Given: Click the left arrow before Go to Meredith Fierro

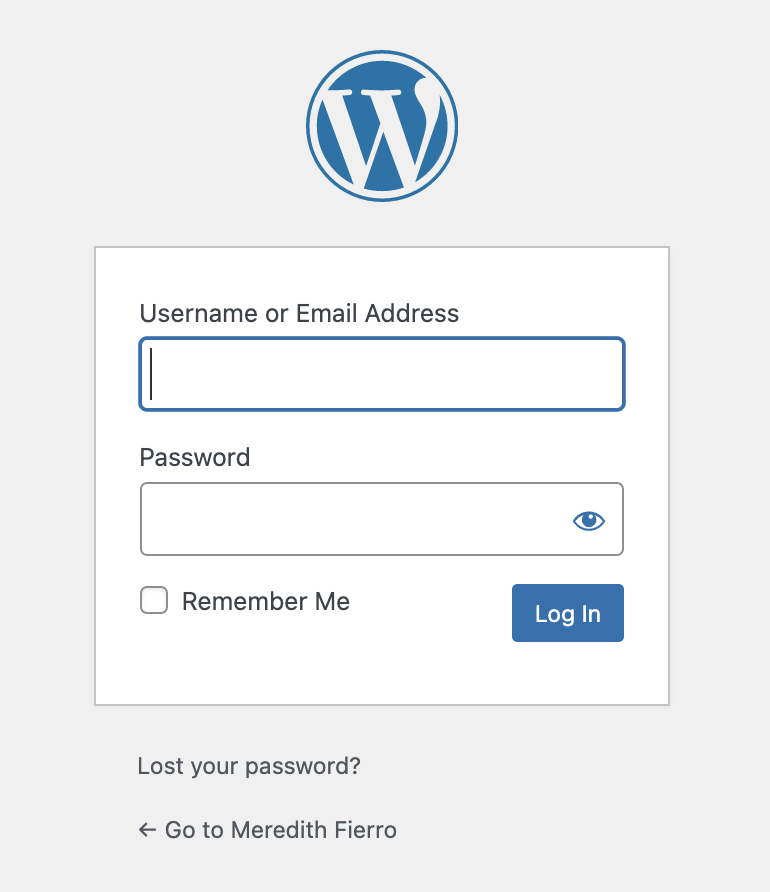Looking at the screenshot, I should [x=147, y=830].
